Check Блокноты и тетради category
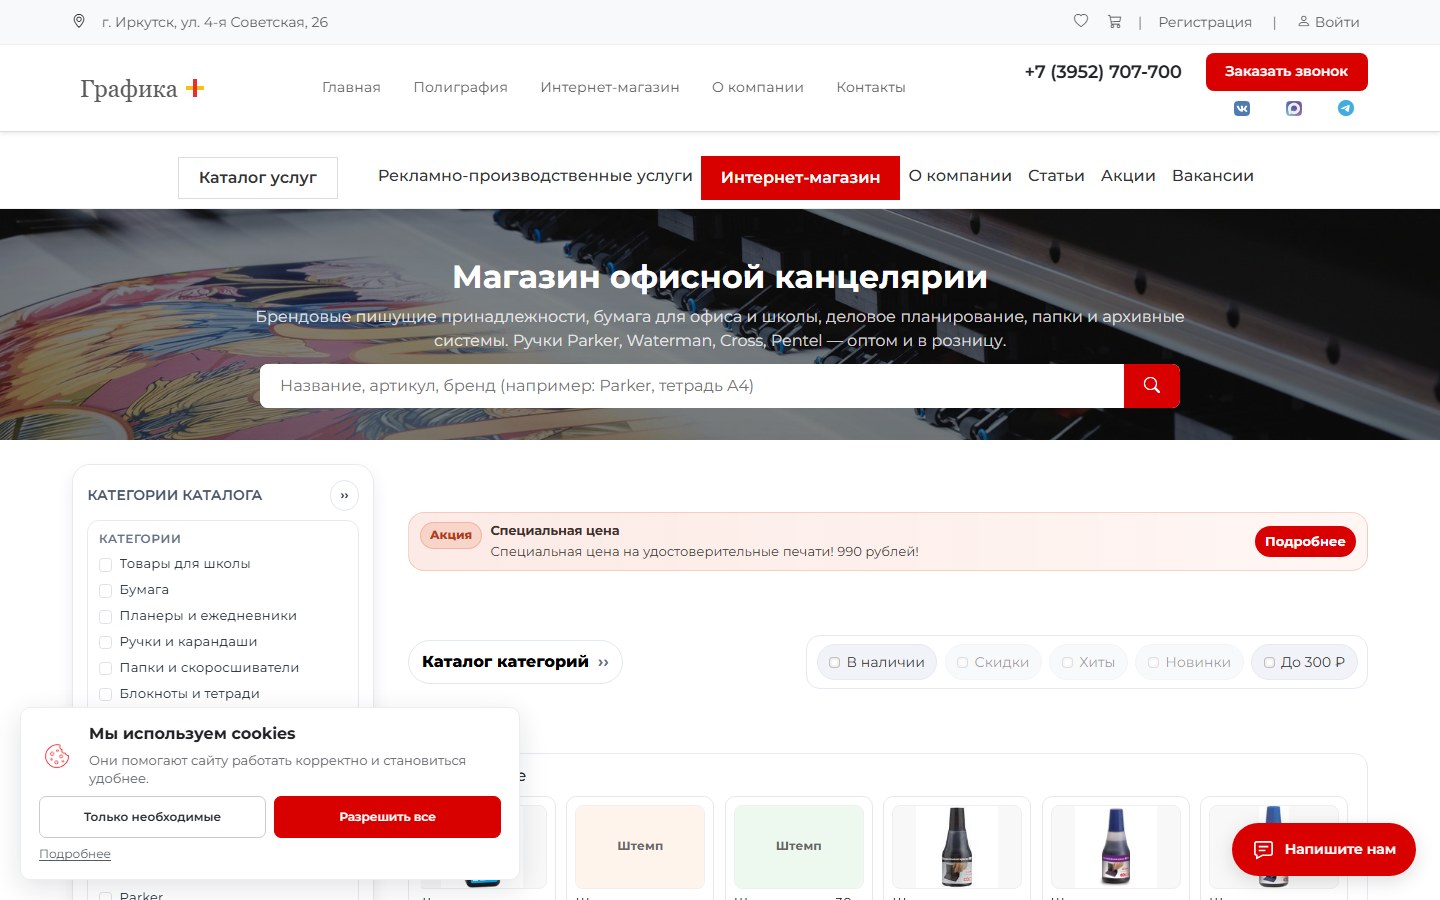1440x900 pixels. coord(105,694)
